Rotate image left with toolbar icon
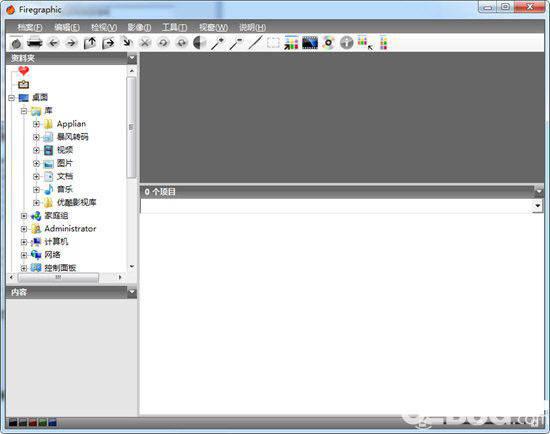This screenshot has width=550, height=434. click(163, 43)
